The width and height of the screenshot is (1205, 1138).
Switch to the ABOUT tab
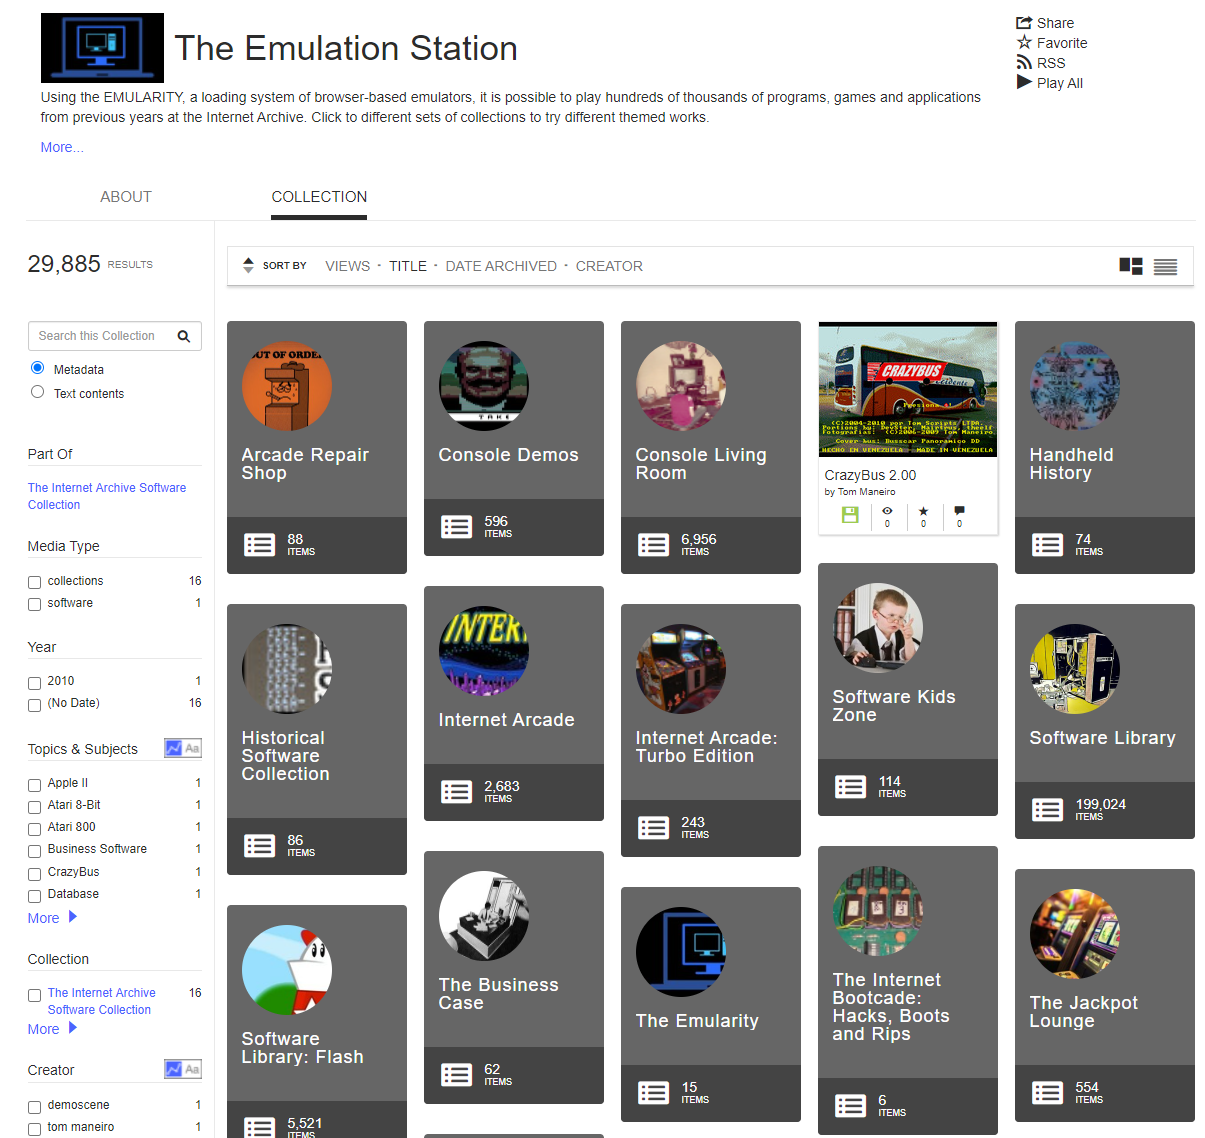[126, 197]
